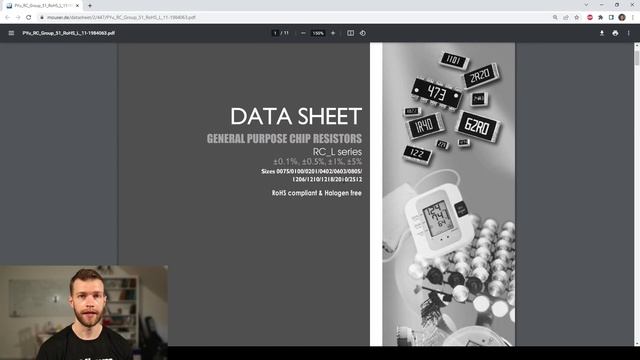Click the PDF file name title in toolbar
Screen dimensions: 640x360
pos(69,33)
